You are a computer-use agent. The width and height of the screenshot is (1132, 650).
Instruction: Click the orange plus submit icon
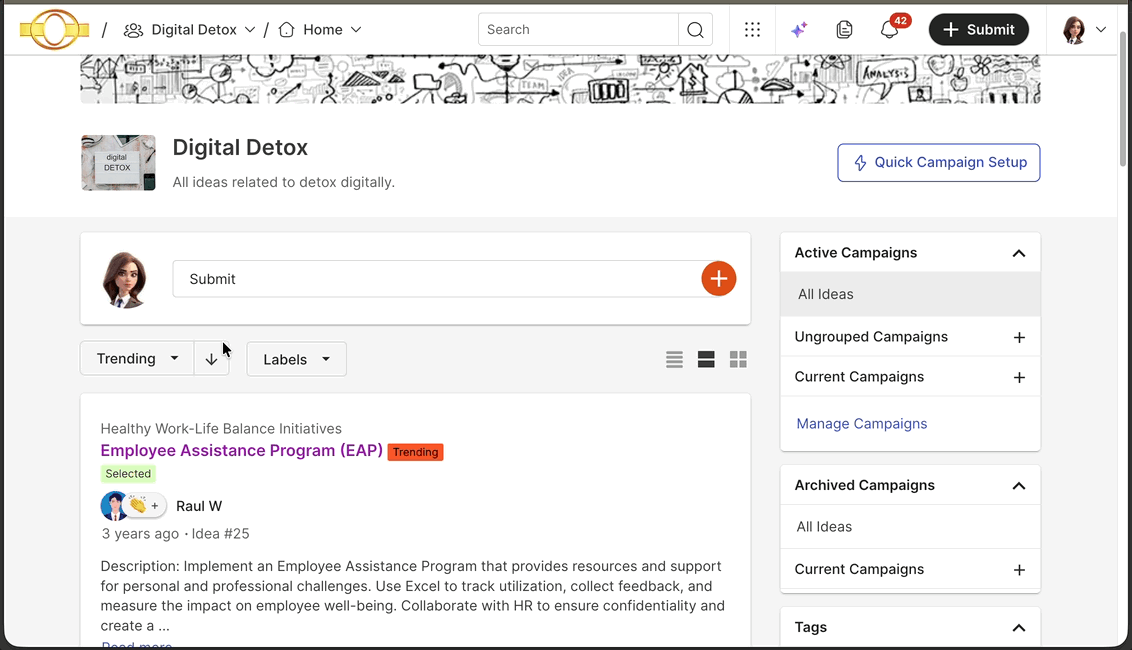[x=718, y=279]
